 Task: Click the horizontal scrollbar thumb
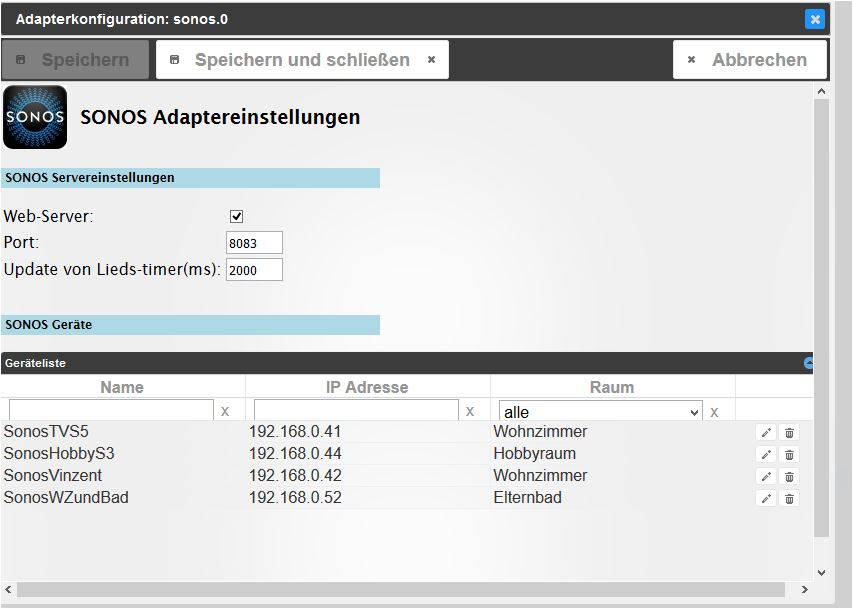tap(401, 589)
